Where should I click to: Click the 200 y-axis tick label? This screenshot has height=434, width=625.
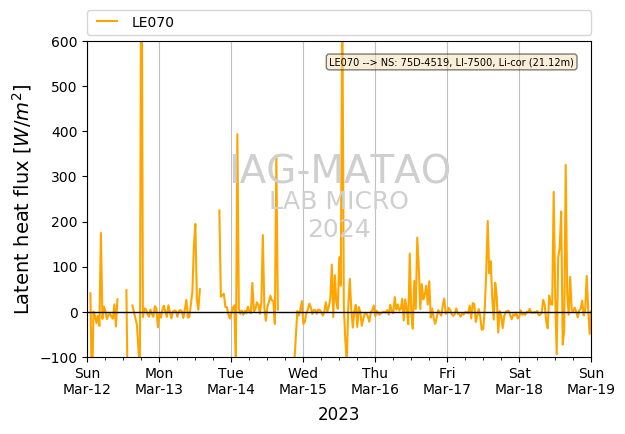[x=64, y=222]
